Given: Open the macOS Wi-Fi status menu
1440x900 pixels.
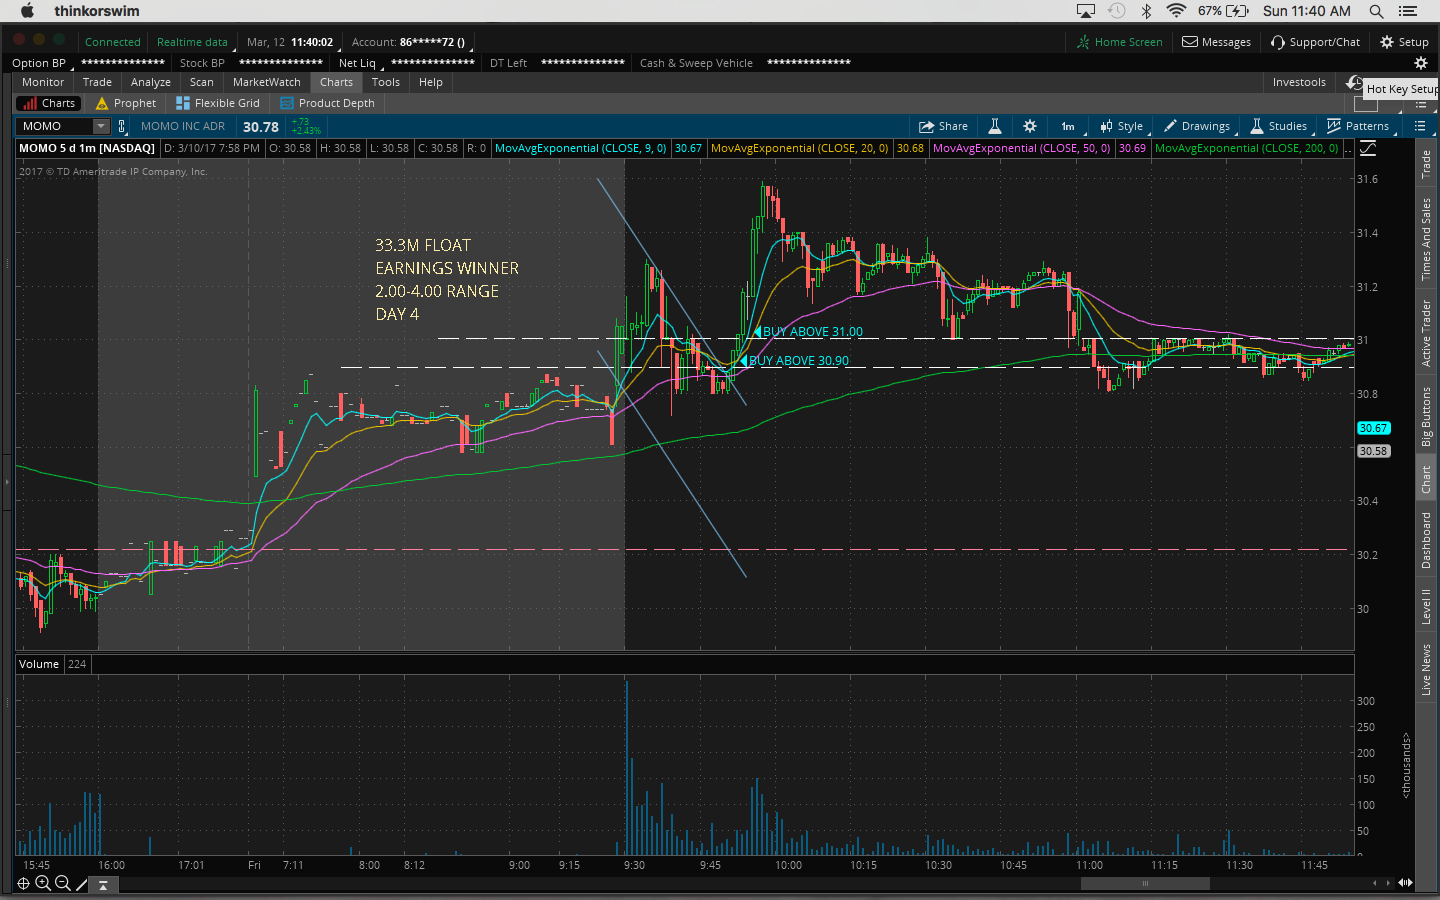Looking at the screenshot, I should click(x=1176, y=11).
